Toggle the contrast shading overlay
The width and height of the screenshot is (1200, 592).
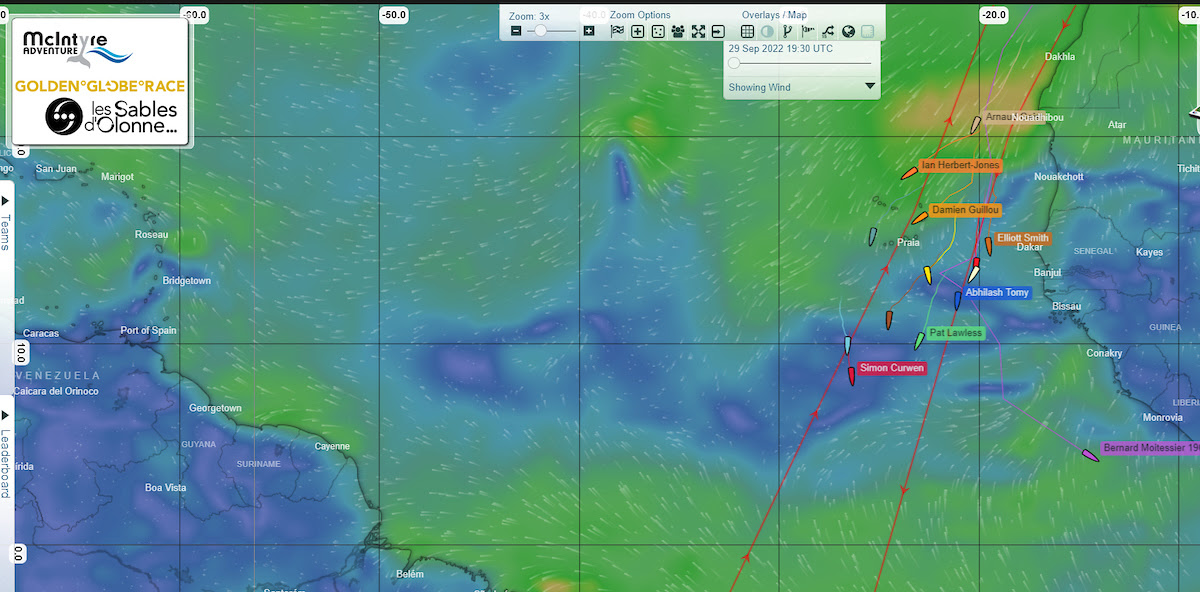766,31
